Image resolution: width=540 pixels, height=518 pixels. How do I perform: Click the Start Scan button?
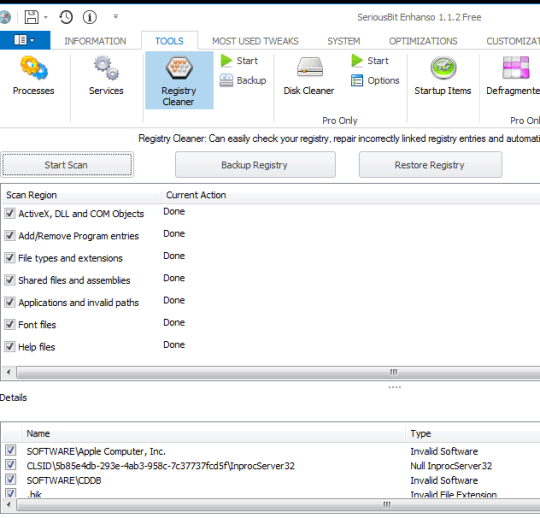coord(67,165)
